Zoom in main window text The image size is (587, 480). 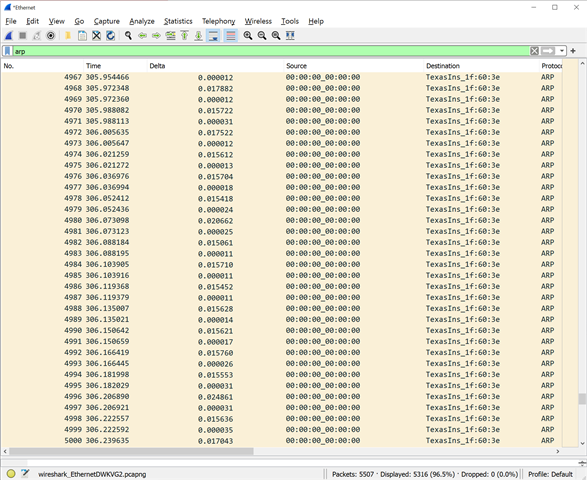pos(248,36)
